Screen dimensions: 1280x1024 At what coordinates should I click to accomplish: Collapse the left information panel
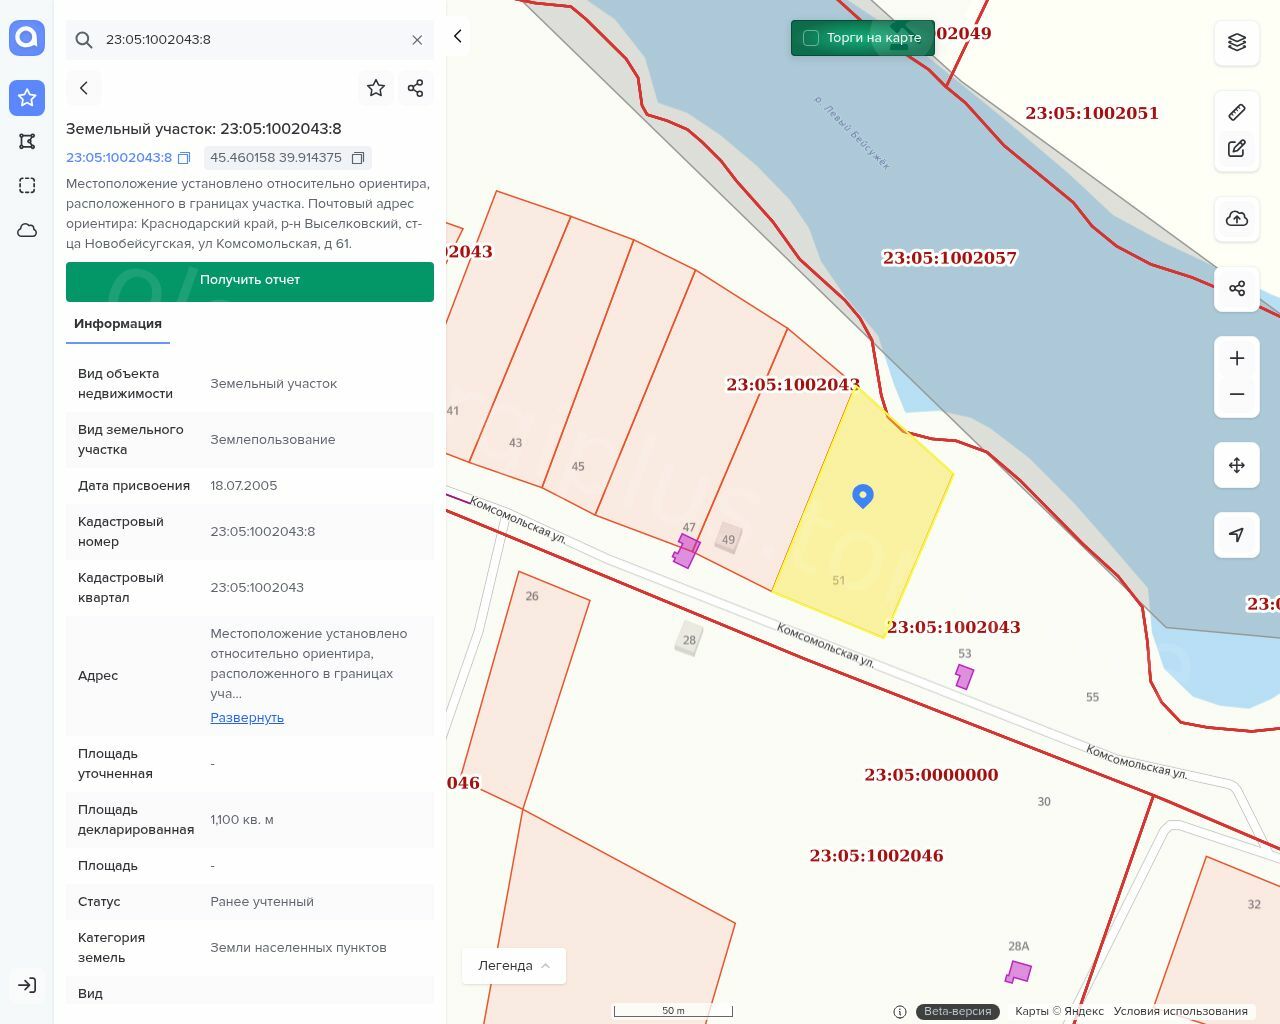click(x=458, y=36)
